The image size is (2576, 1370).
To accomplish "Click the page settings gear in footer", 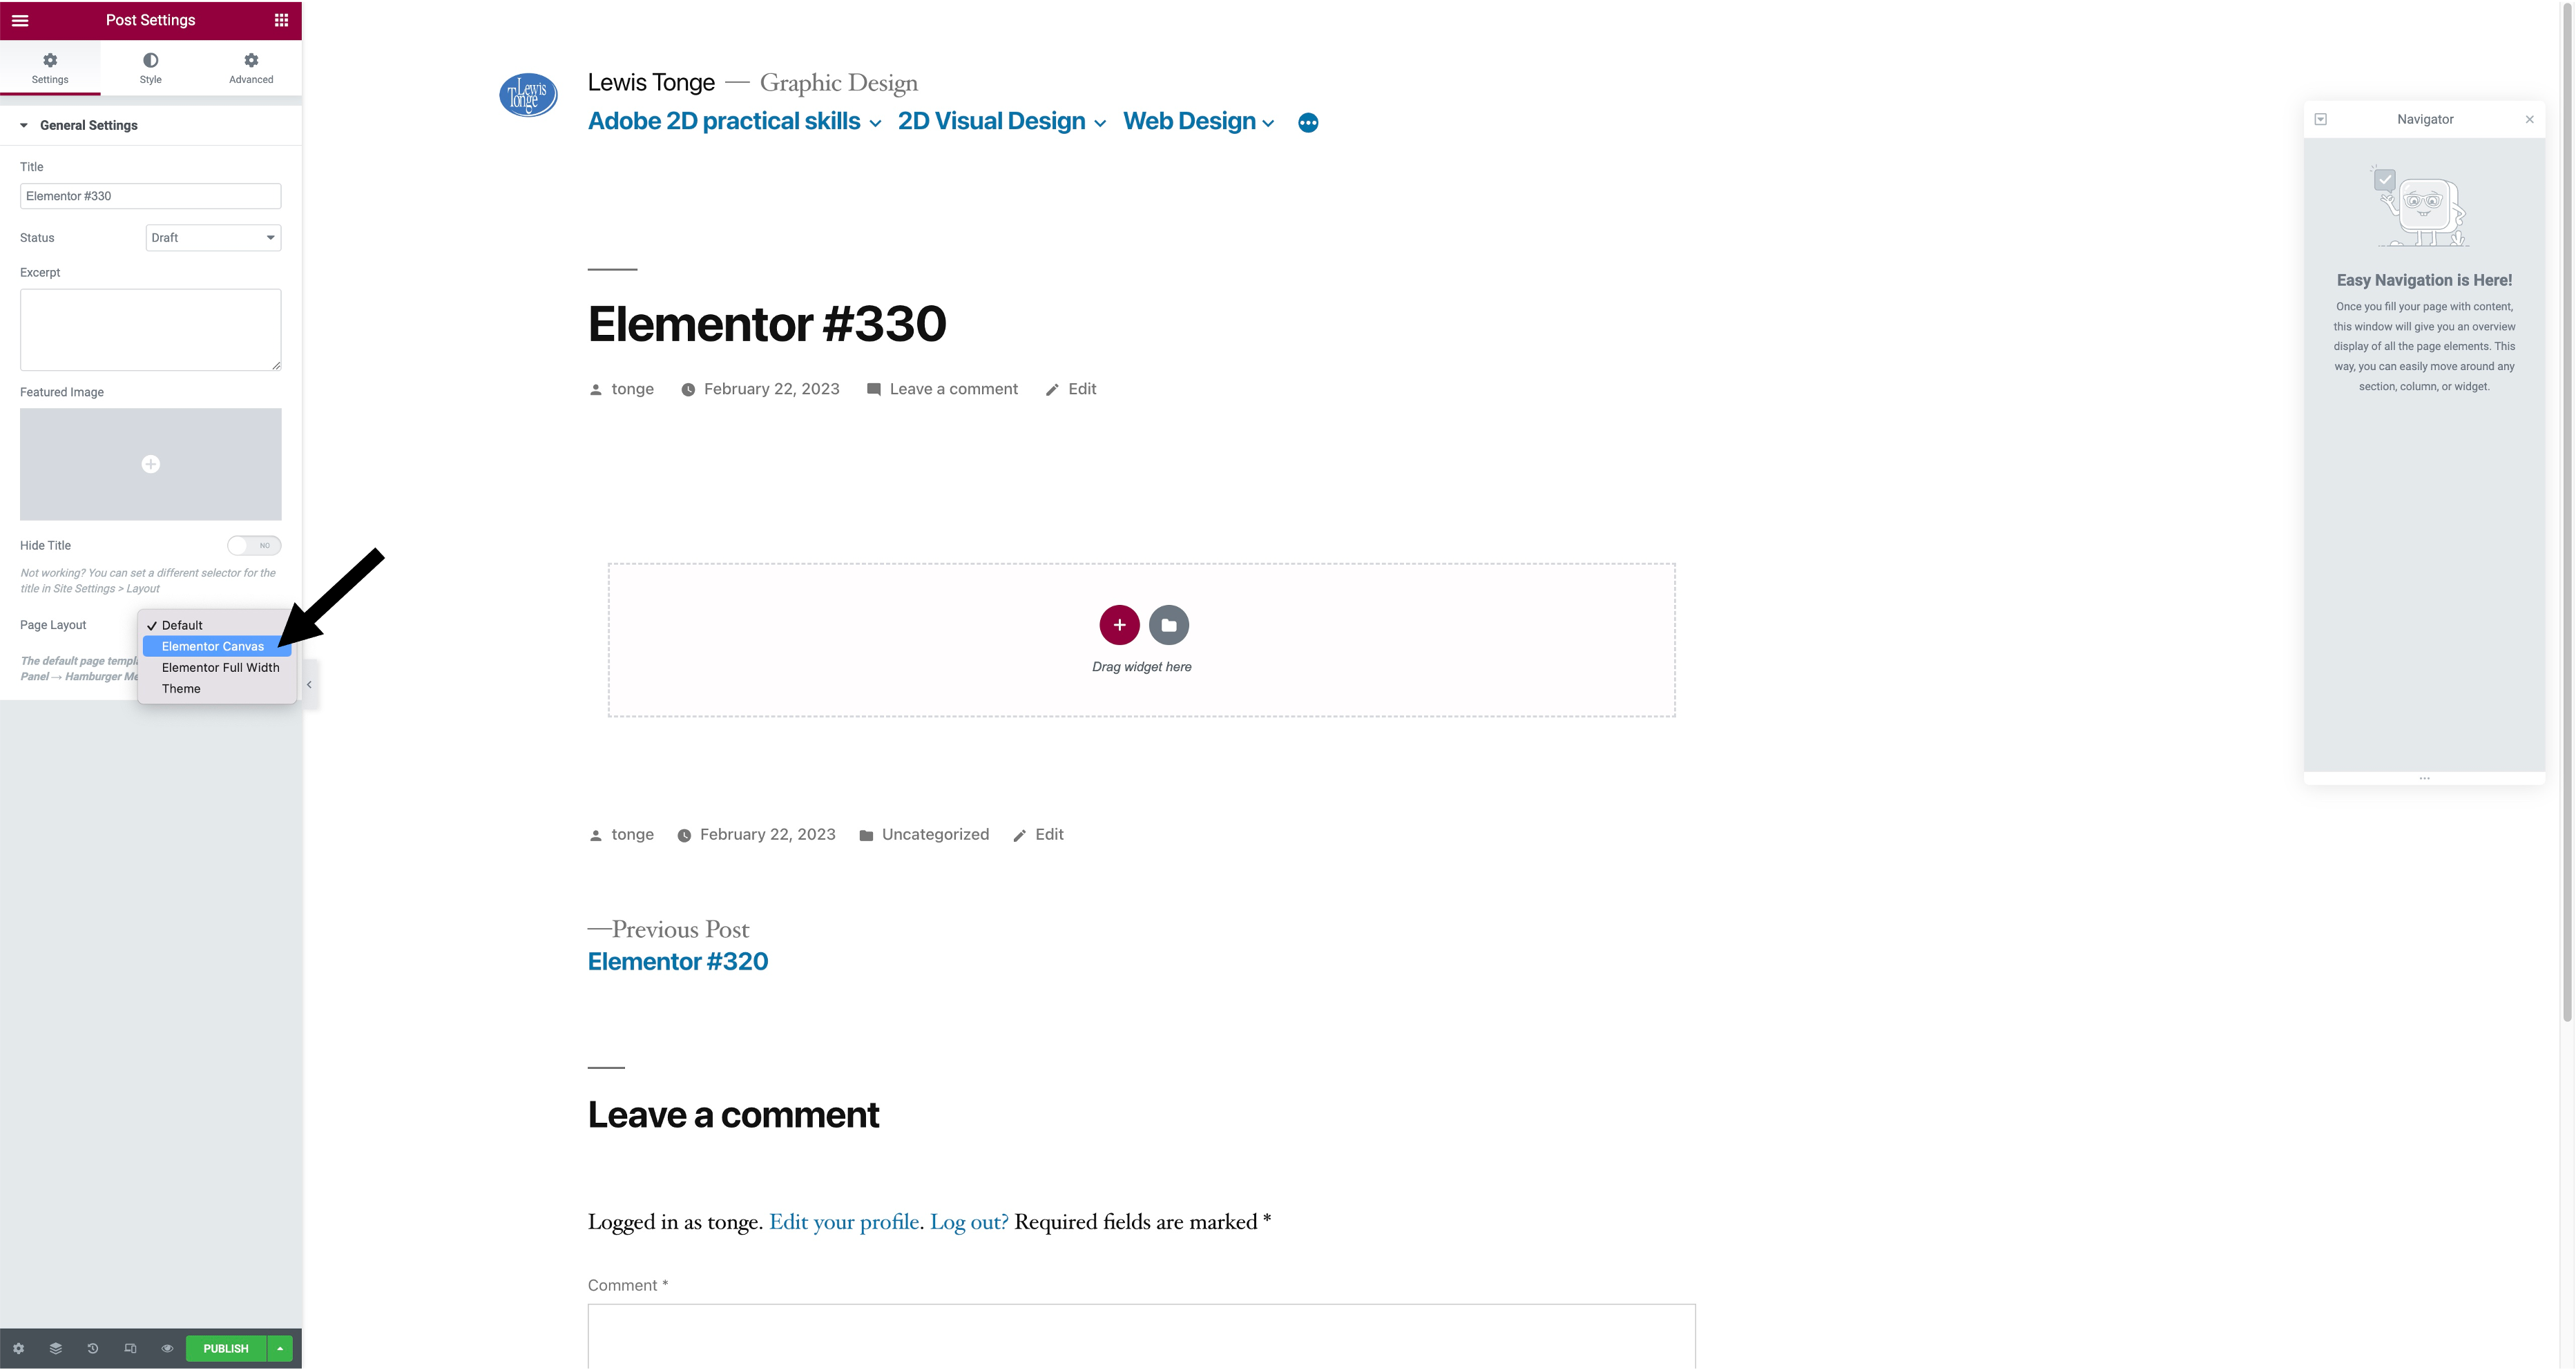I will click(x=19, y=1348).
